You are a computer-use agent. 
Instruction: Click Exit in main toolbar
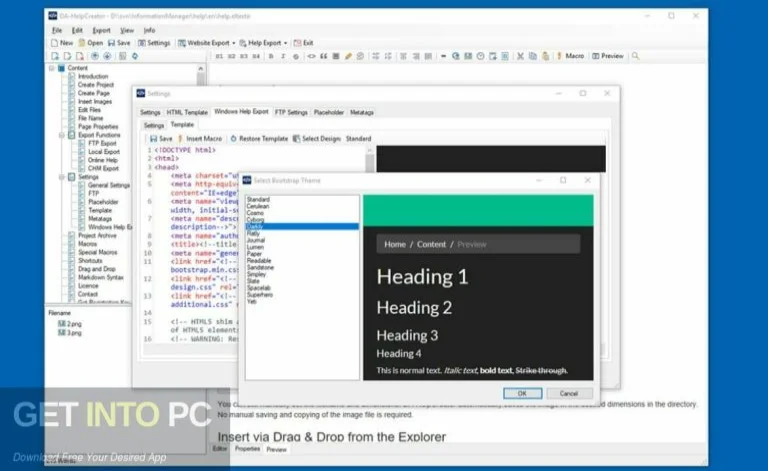point(304,43)
